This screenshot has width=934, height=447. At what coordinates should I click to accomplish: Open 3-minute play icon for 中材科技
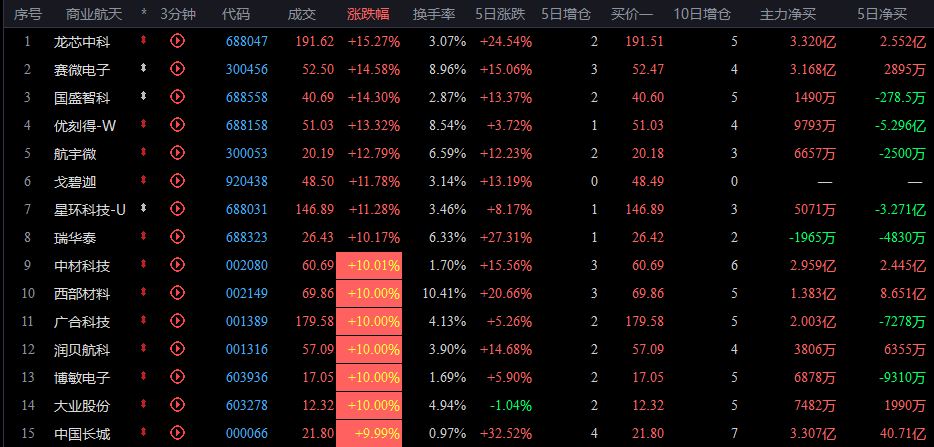click(178, 265)
